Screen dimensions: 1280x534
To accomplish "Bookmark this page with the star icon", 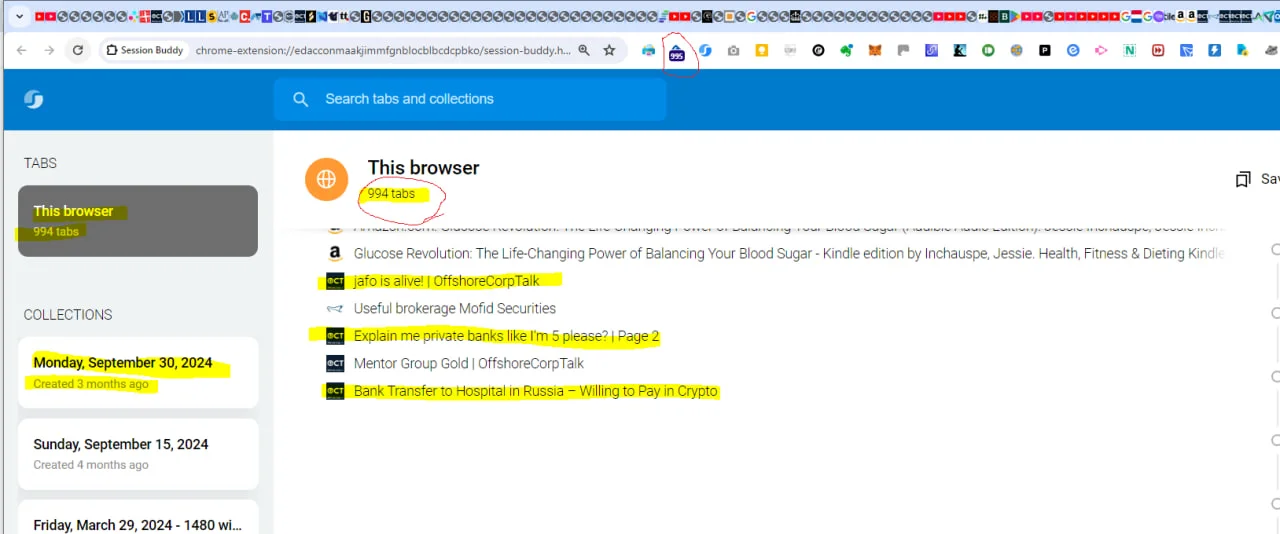I will [x=609, y=50].
